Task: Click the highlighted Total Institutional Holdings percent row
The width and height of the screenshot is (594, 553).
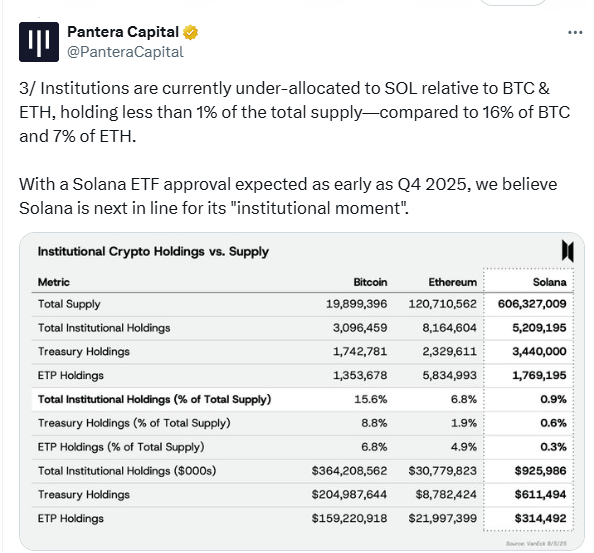Action: click(302, 399)
